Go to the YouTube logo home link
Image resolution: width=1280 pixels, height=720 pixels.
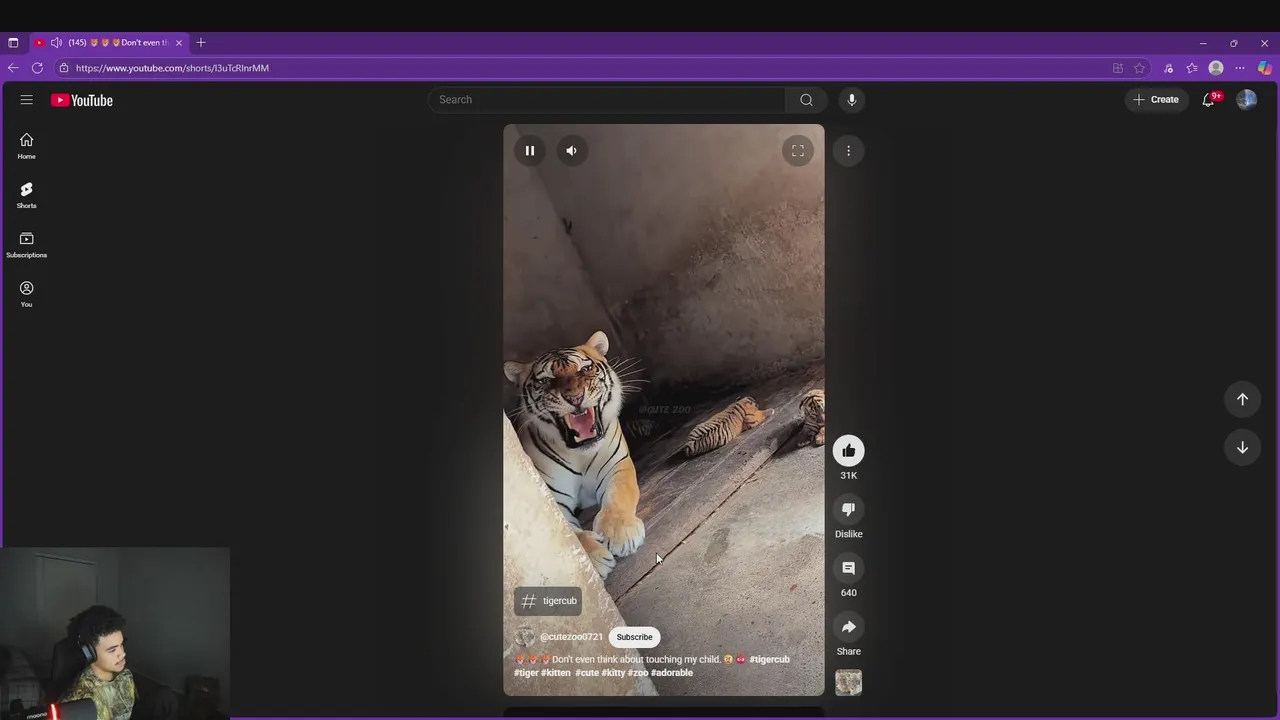(82, 100)
